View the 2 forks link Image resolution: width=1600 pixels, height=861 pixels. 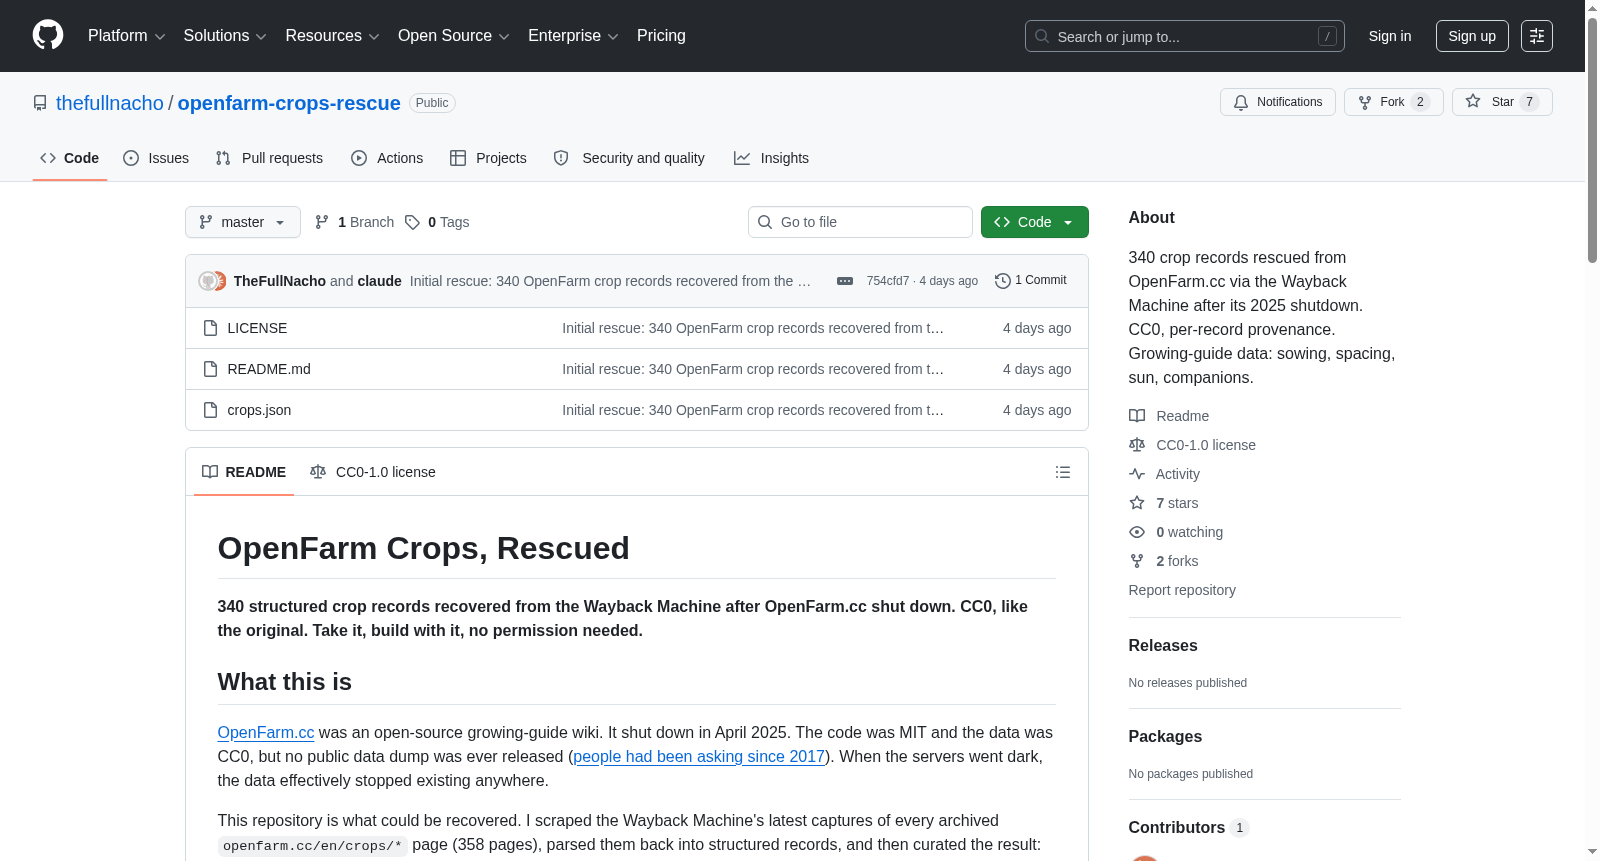pyautogui.click(x=1164, y=561)
